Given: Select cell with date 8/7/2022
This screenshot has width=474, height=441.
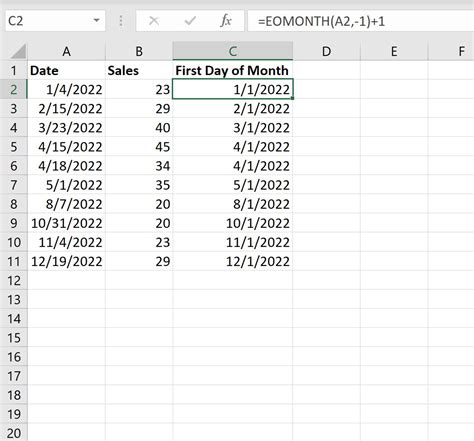Looking at the screenshot, I should (66, 204).
